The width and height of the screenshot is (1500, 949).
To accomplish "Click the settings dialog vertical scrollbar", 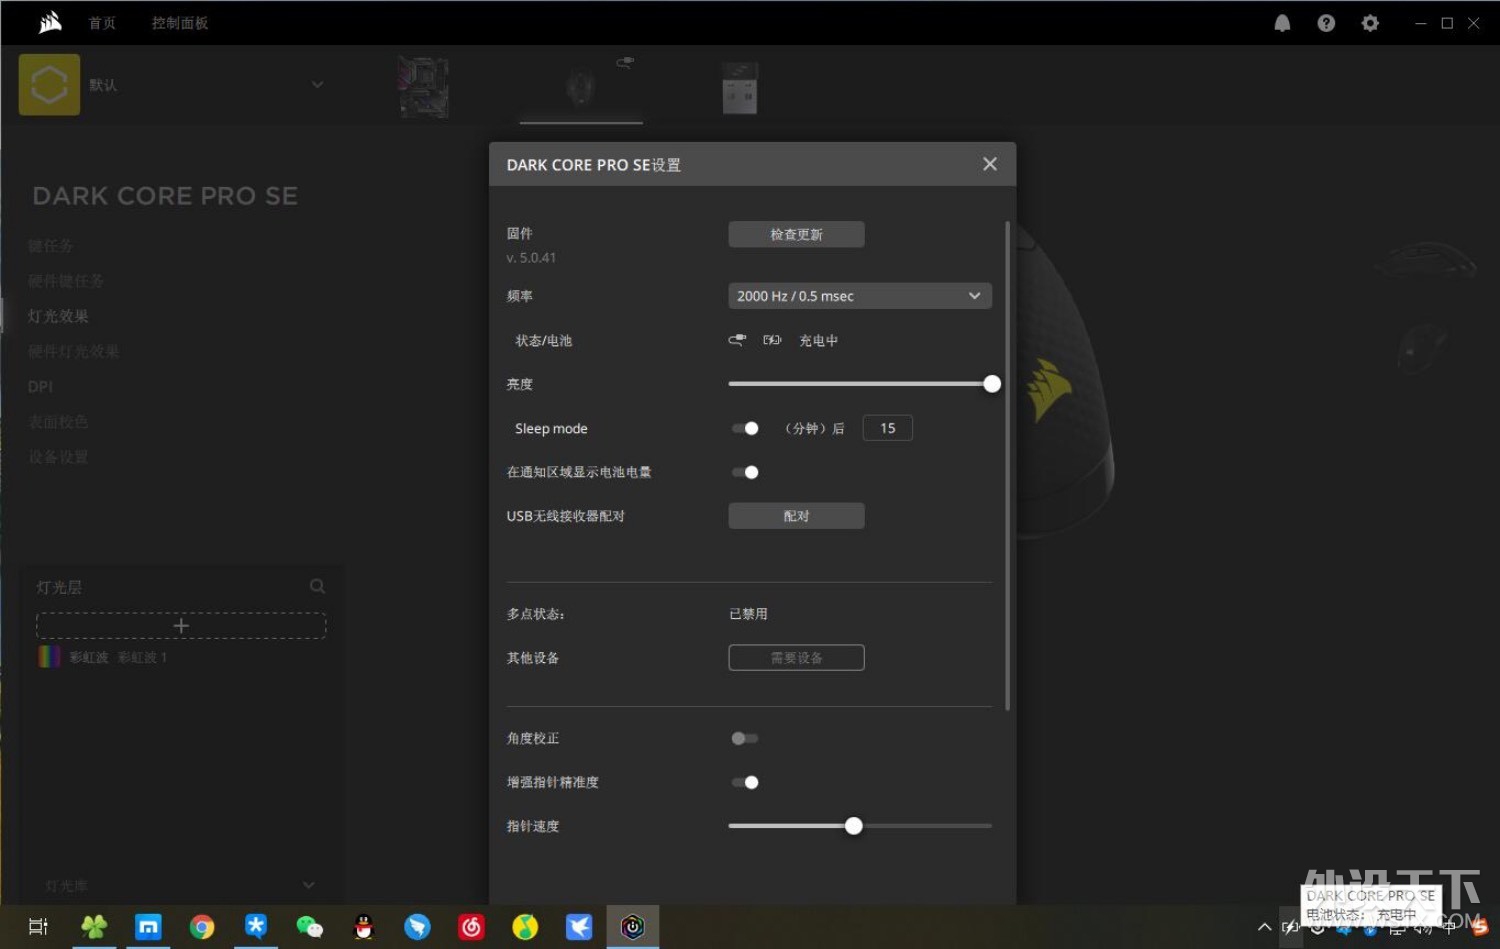I will pyautogui.click(x=1007, y=465).
